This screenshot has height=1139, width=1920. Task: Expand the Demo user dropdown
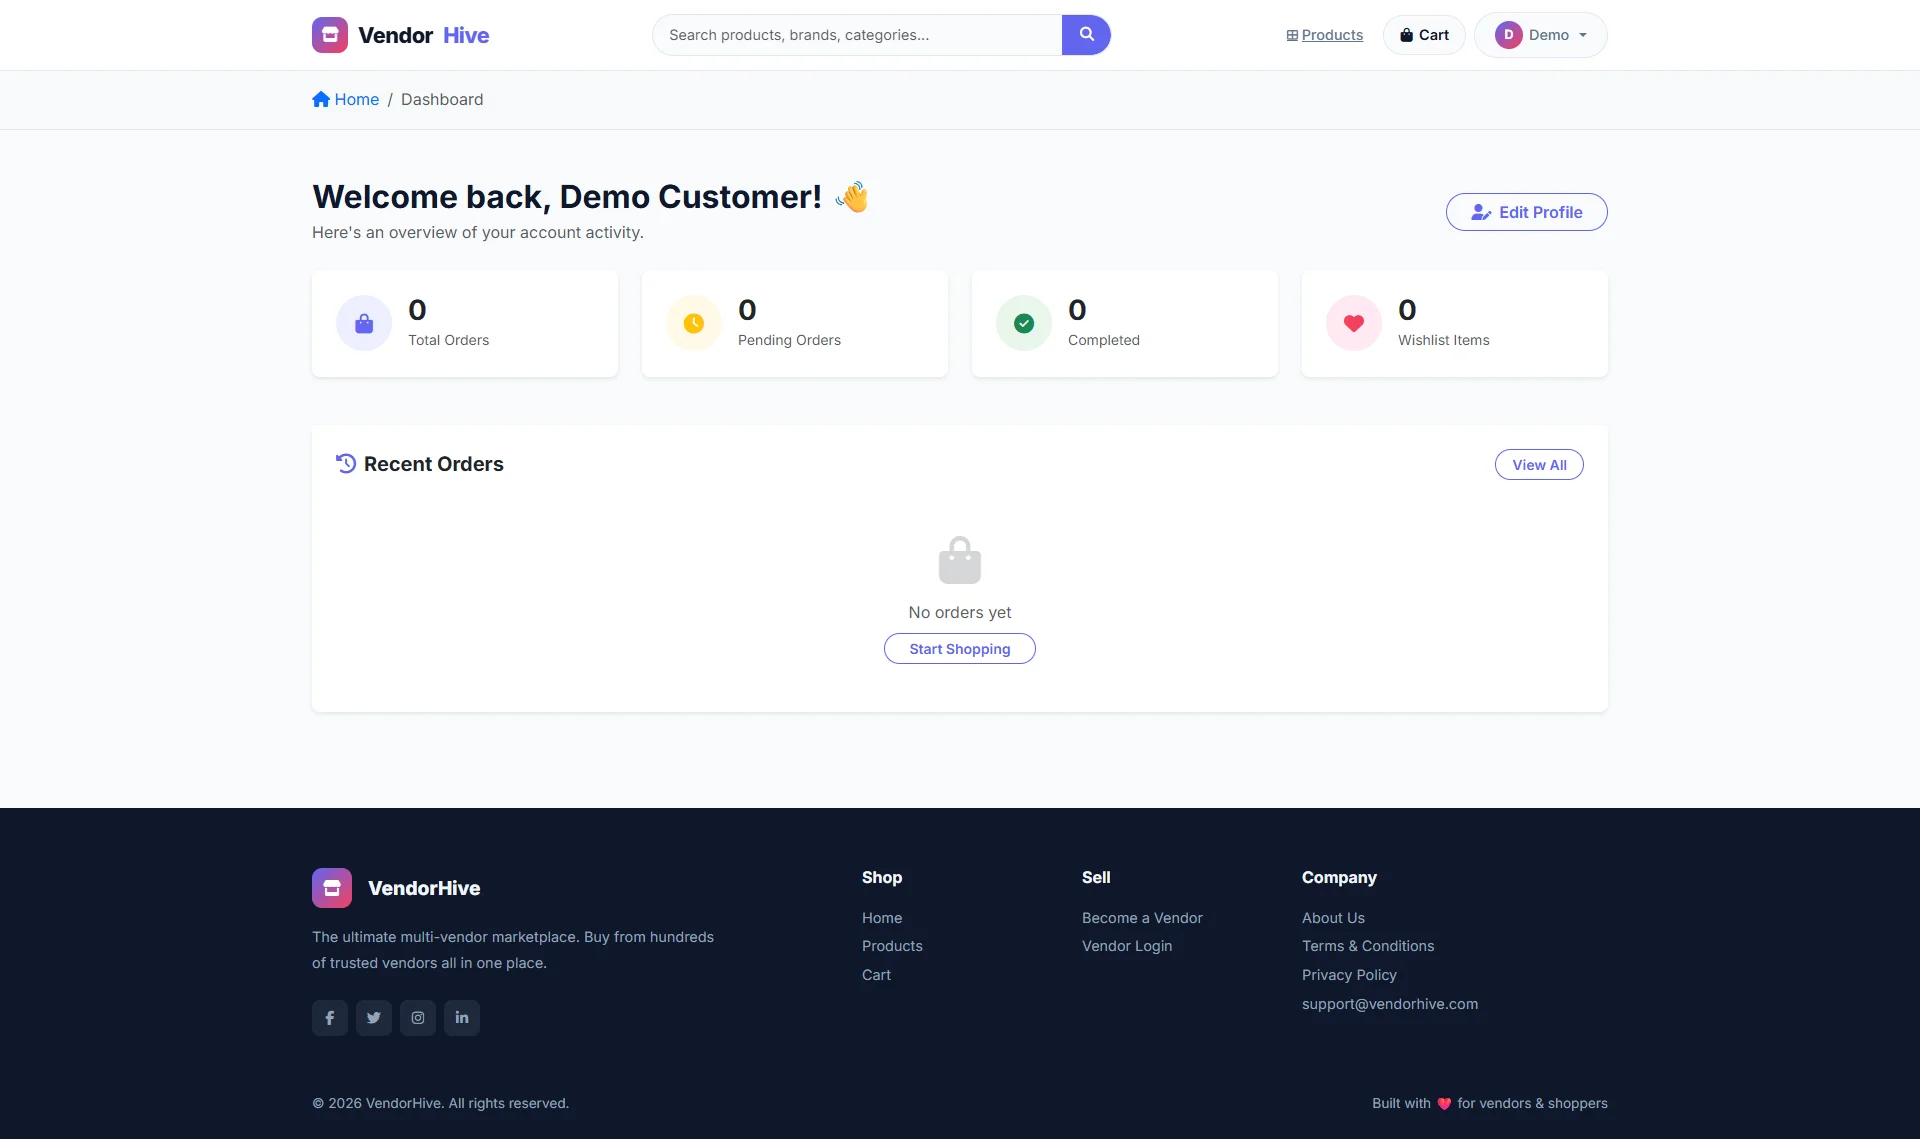[x=1541, y=35]
